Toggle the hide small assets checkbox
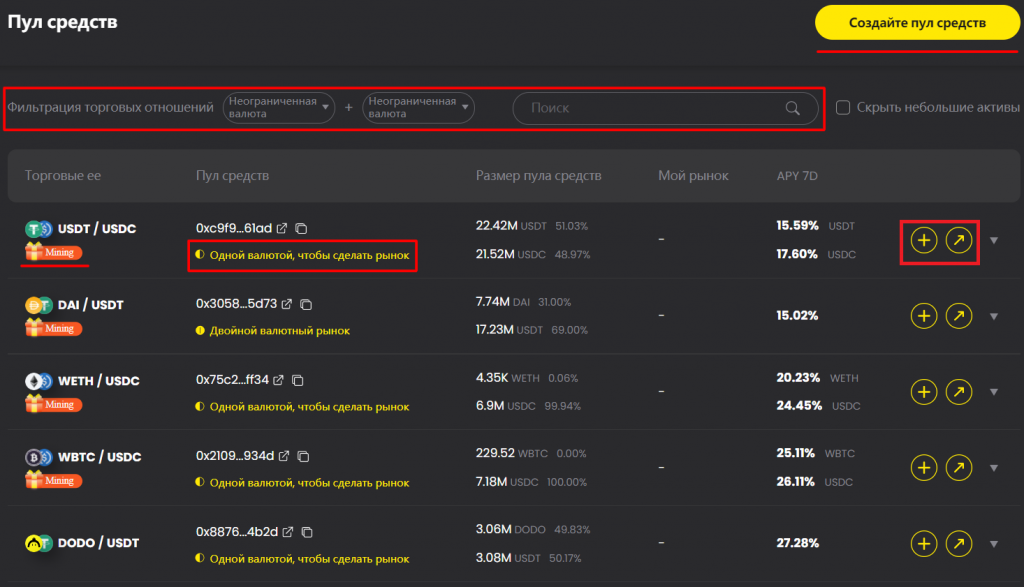 843,108
